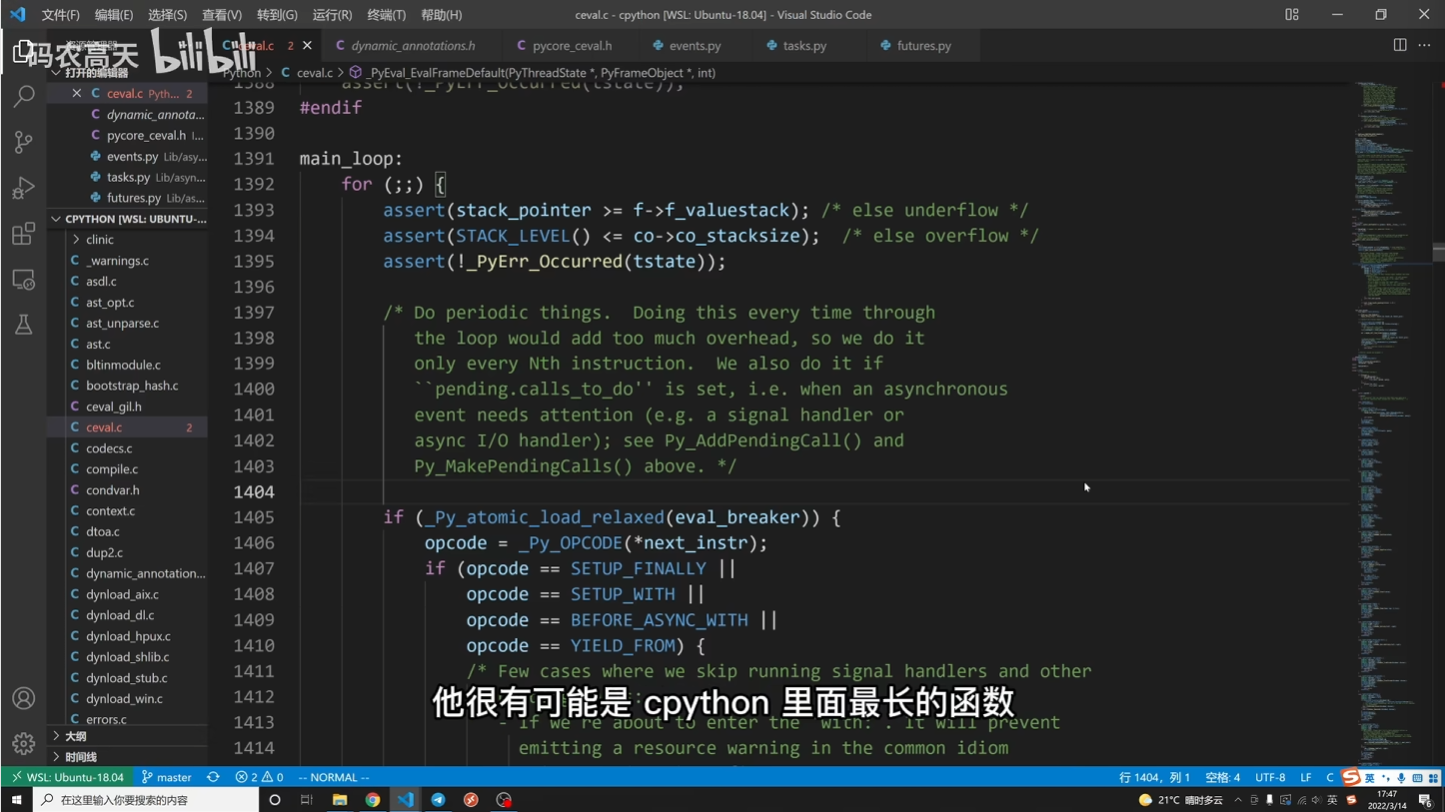Click the Customize Layout icon in title bar
Screen dimensions: 1445x812
(1292, 15)
